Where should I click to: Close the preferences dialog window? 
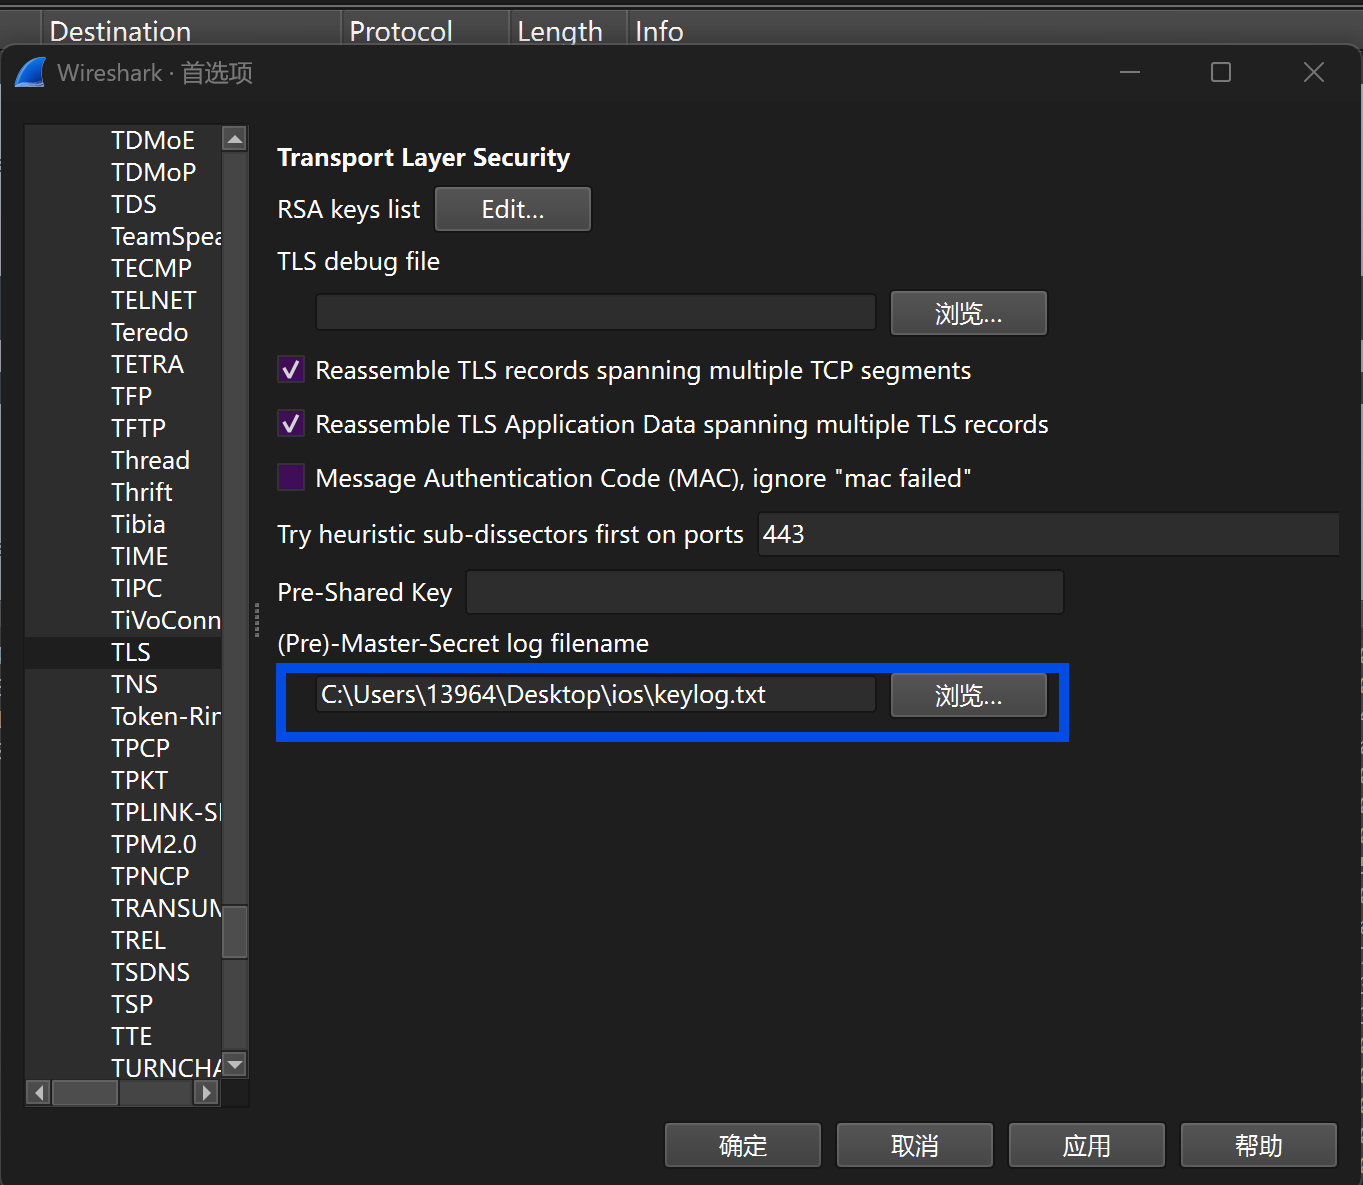[x=1314, y=72]
